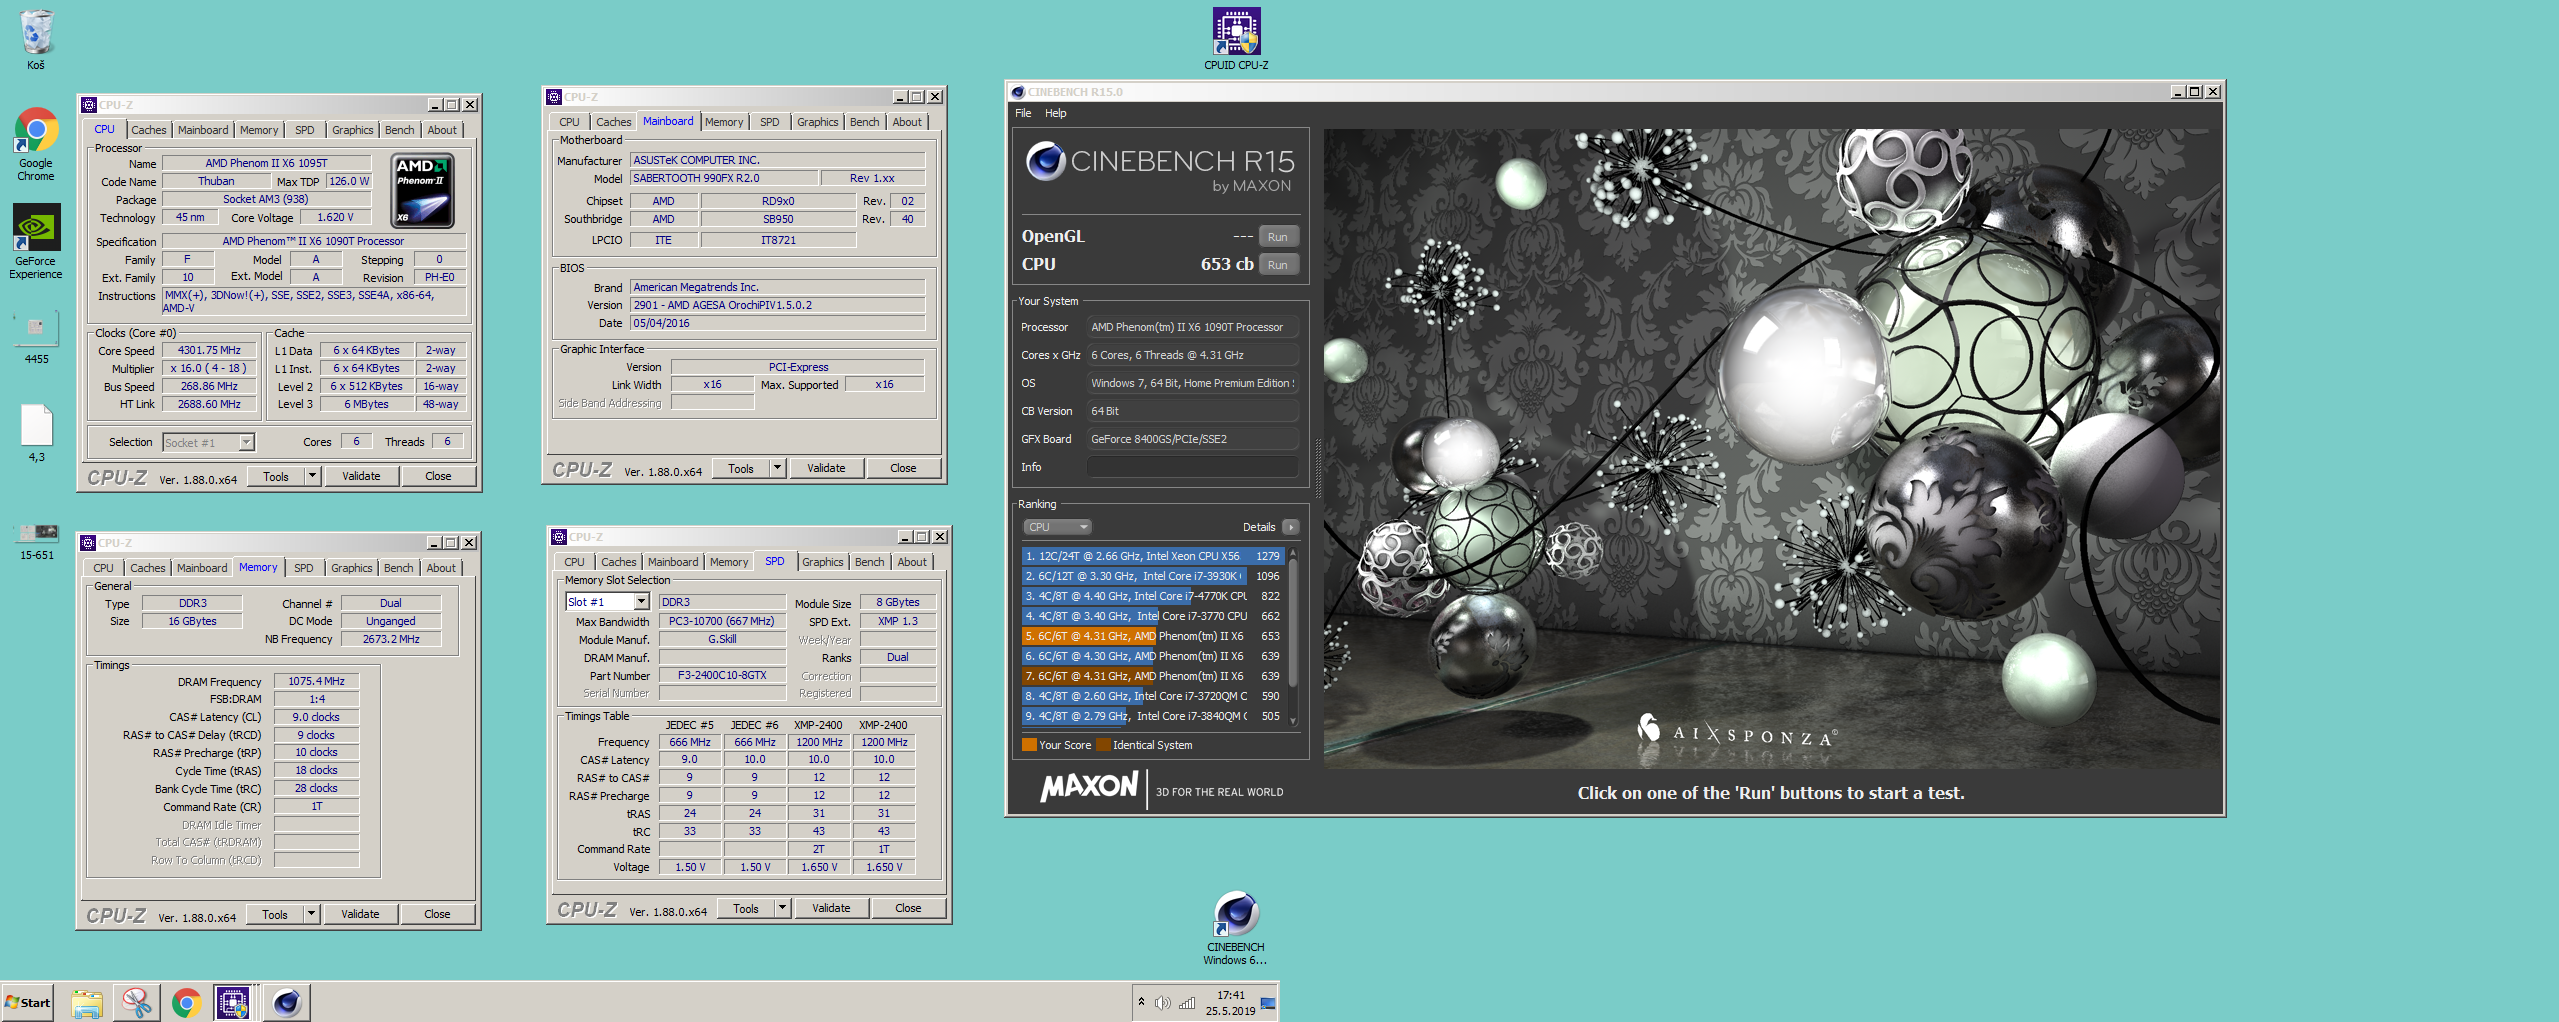
Task: Switch to Memory tab in the Mainboard window
Action: click(x=724, y=122)
